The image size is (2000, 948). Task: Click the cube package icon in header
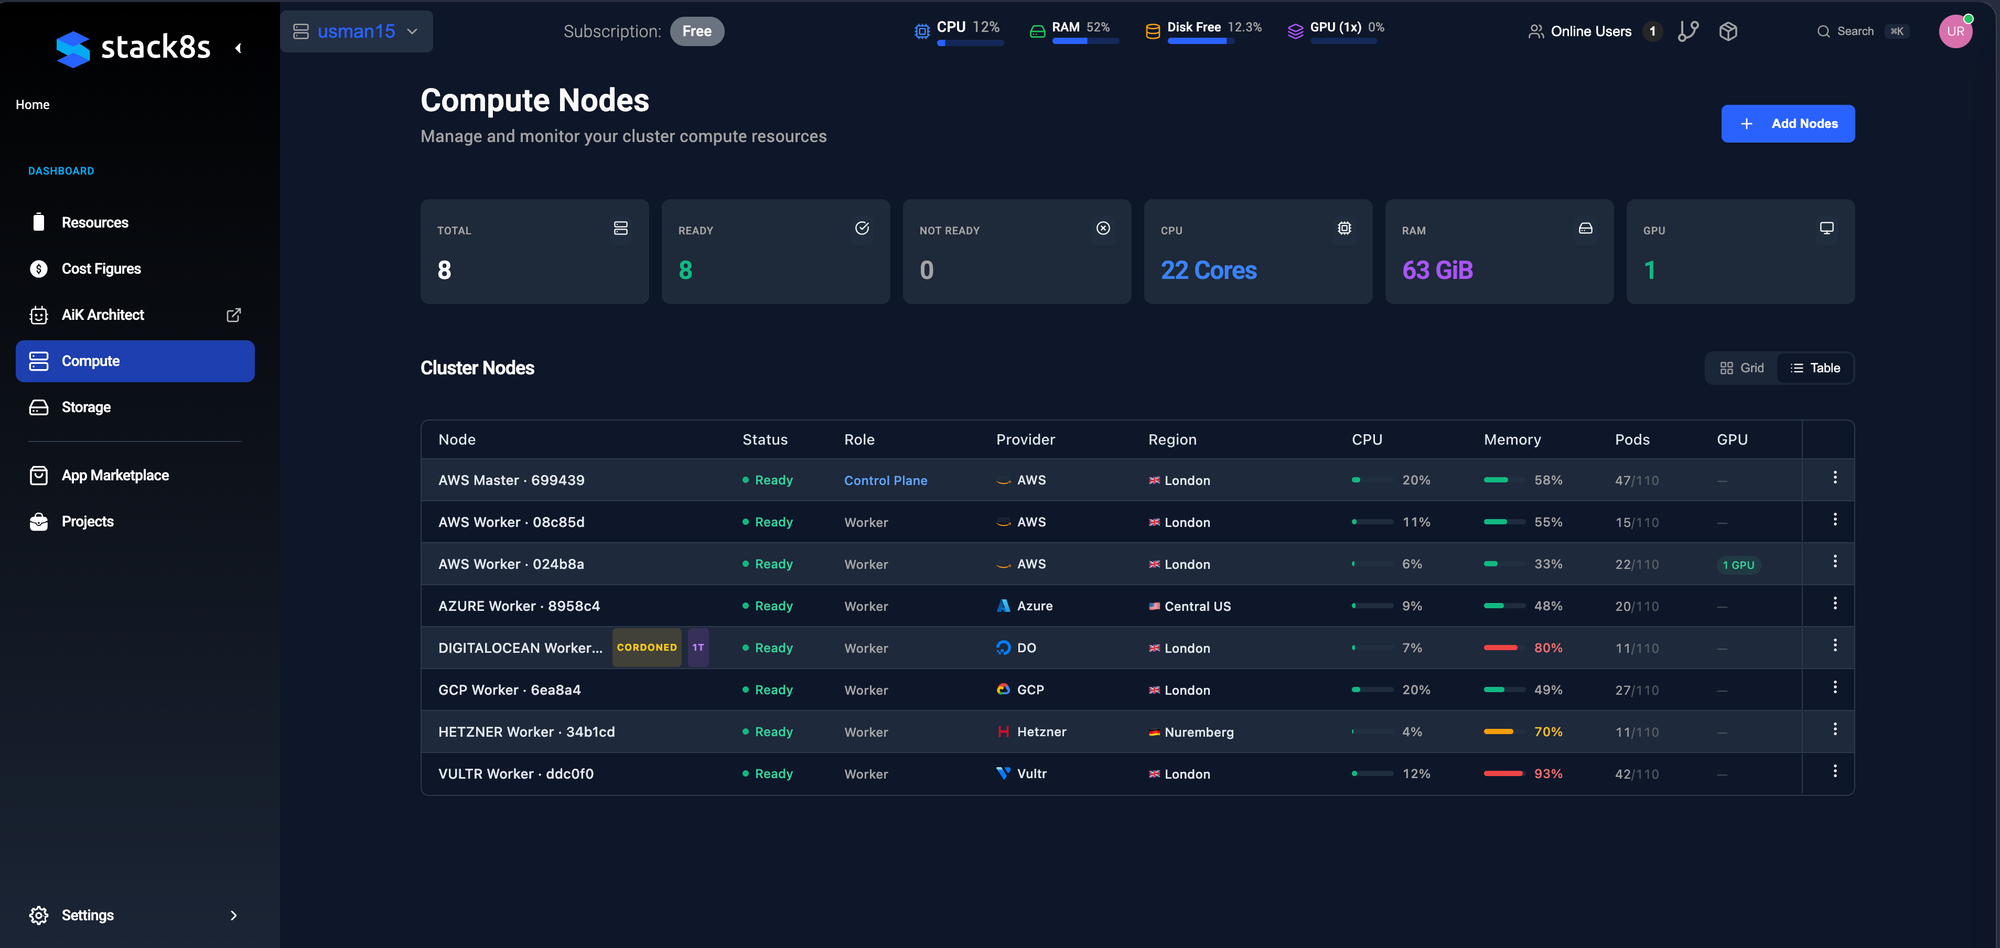[x=1728, y=32]
